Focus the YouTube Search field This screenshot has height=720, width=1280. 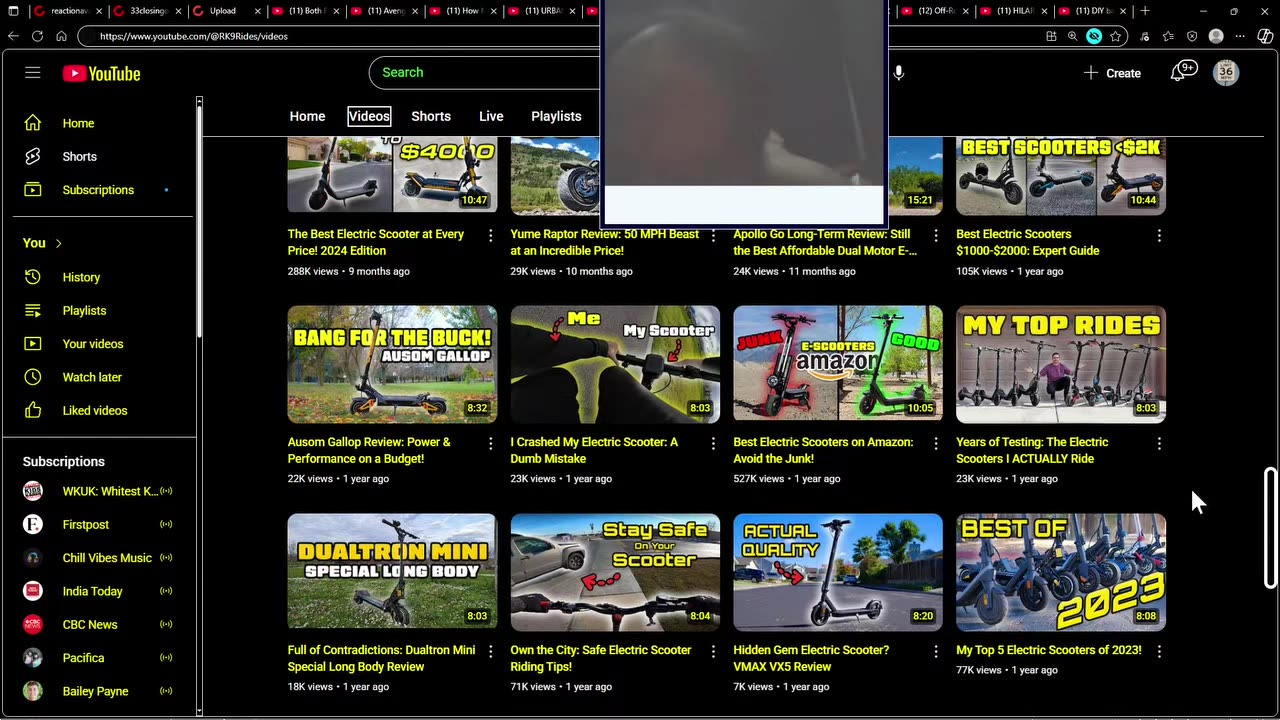pyautogui.click(x=485, y=73)
